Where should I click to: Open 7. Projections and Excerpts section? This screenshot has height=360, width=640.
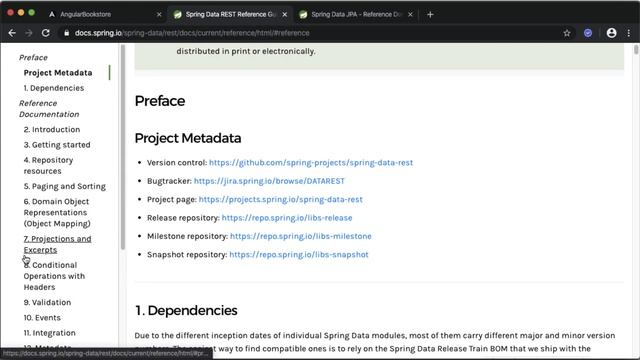tap(57, 244)
